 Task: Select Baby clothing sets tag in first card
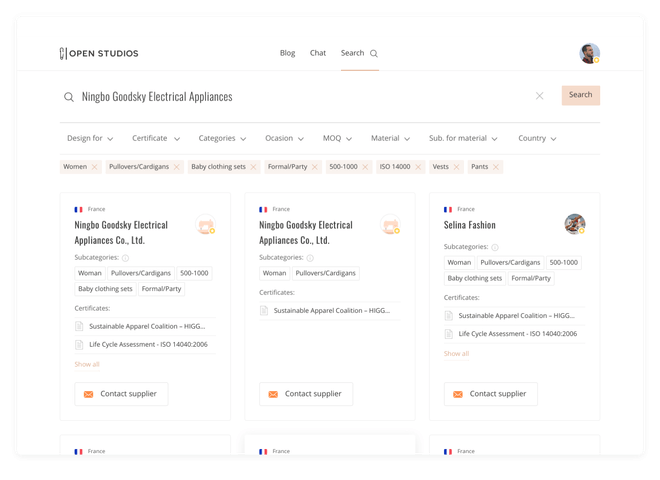(x=105, y=289)
